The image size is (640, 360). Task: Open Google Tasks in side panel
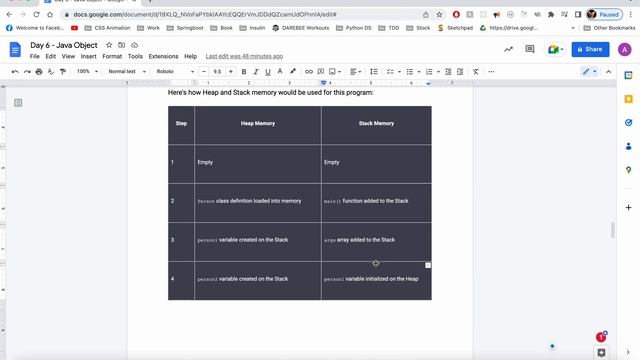tap(629, 122)
